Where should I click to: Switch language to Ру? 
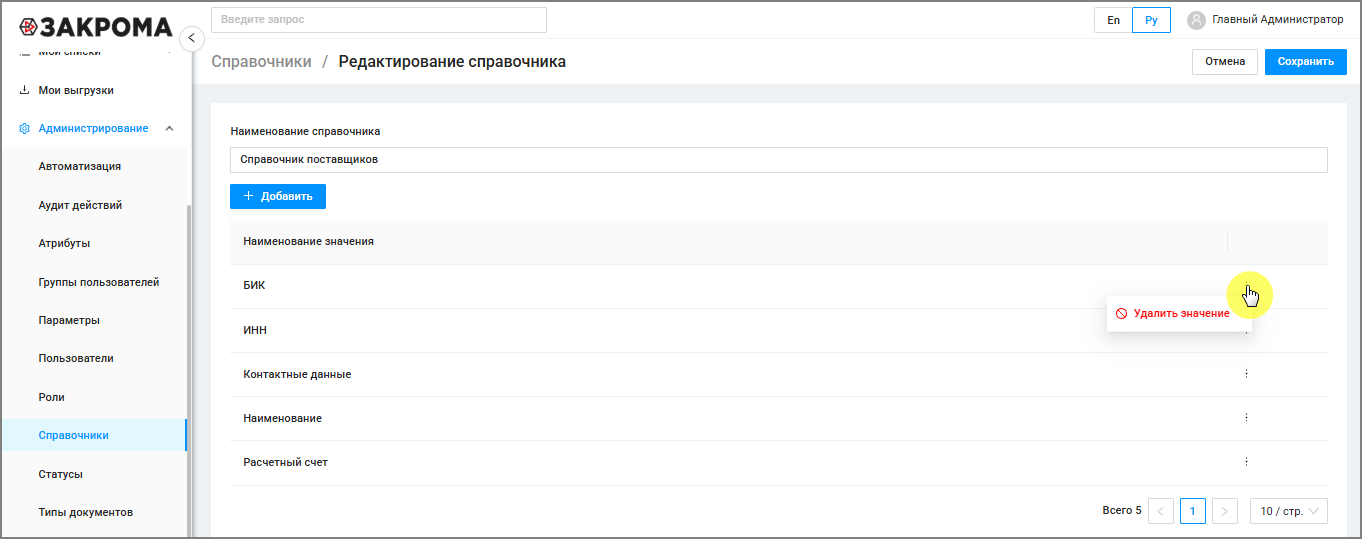click(x=1151, y=20)
